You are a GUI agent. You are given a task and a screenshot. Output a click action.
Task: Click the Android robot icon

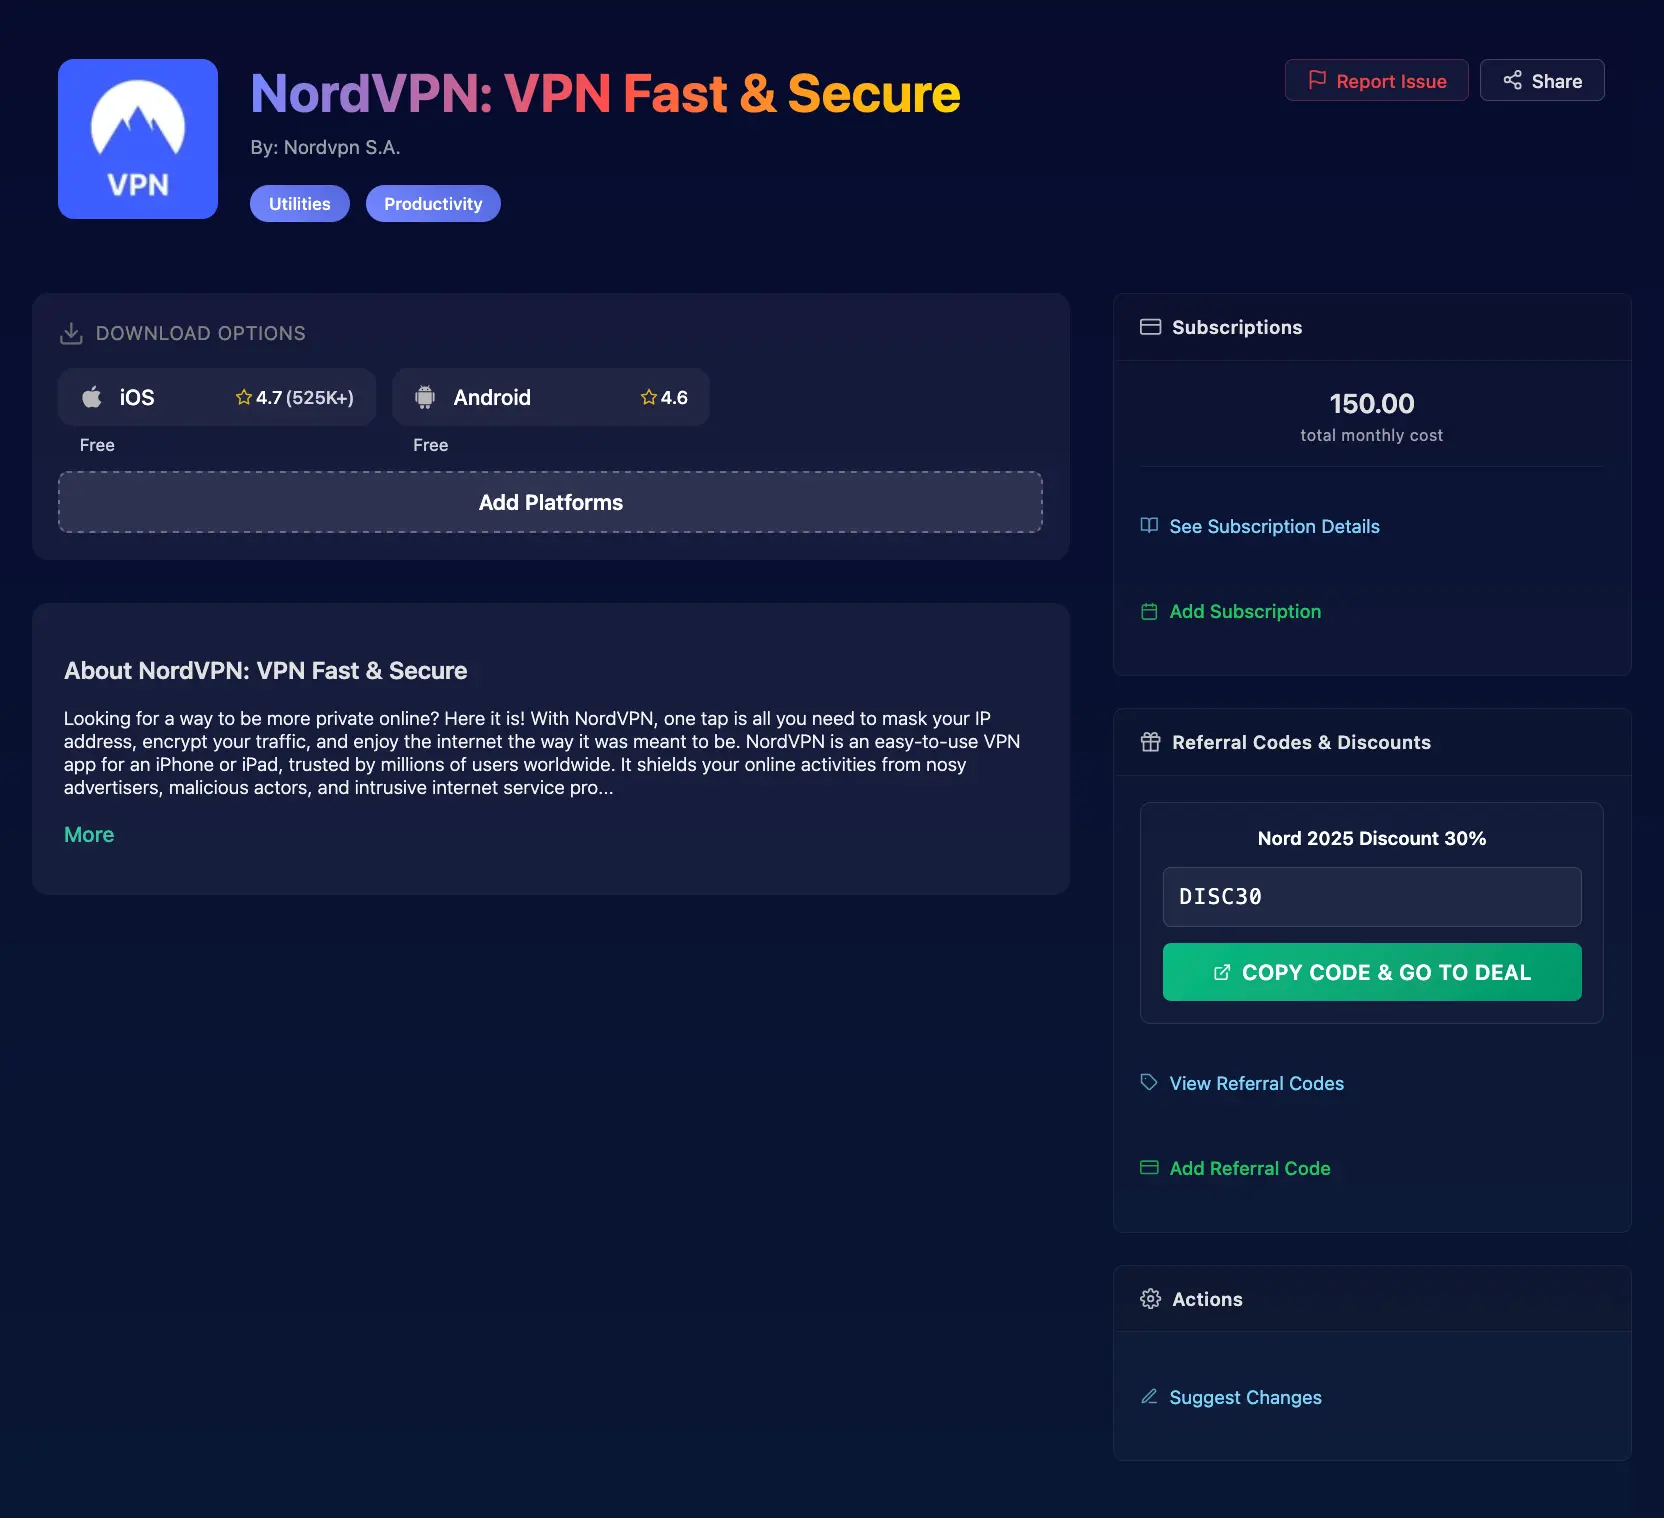coord(425,397)
